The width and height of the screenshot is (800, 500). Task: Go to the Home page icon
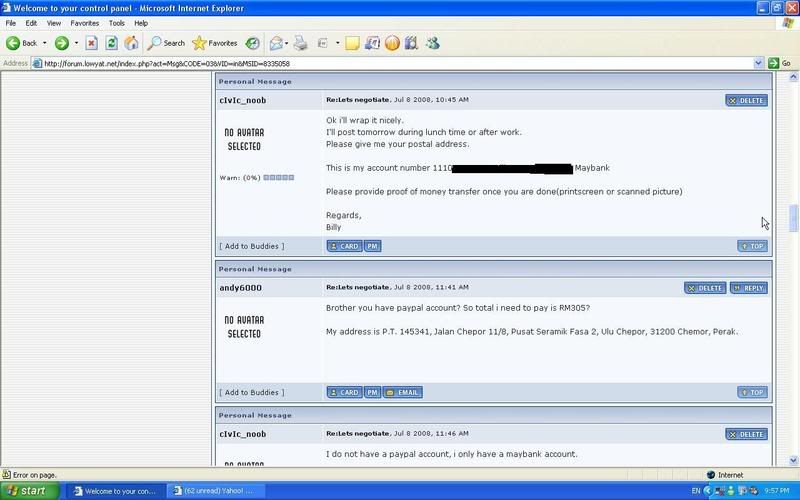click(x=131, y=43)
